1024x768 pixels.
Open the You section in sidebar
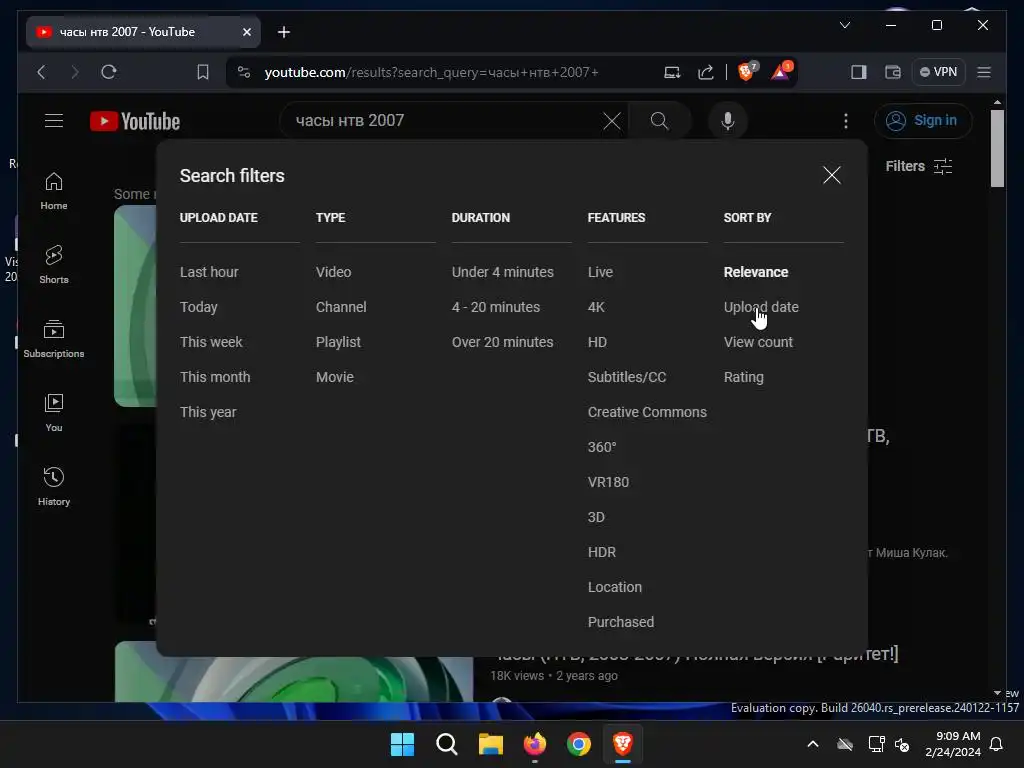point(54,413)
